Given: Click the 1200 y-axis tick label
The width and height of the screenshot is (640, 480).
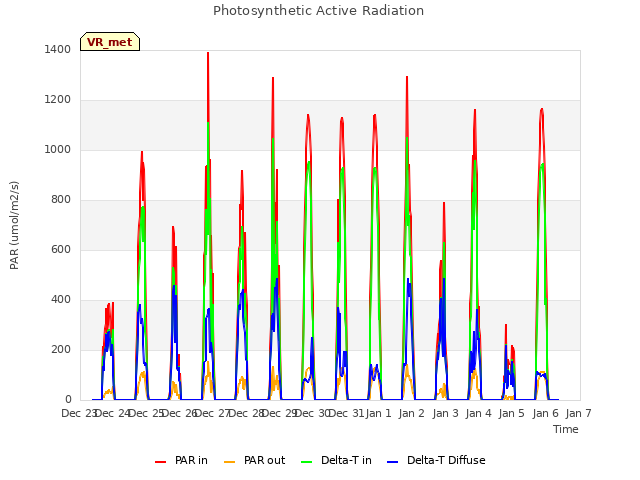Looking at the screenshot, I should (x=58, y=100).
